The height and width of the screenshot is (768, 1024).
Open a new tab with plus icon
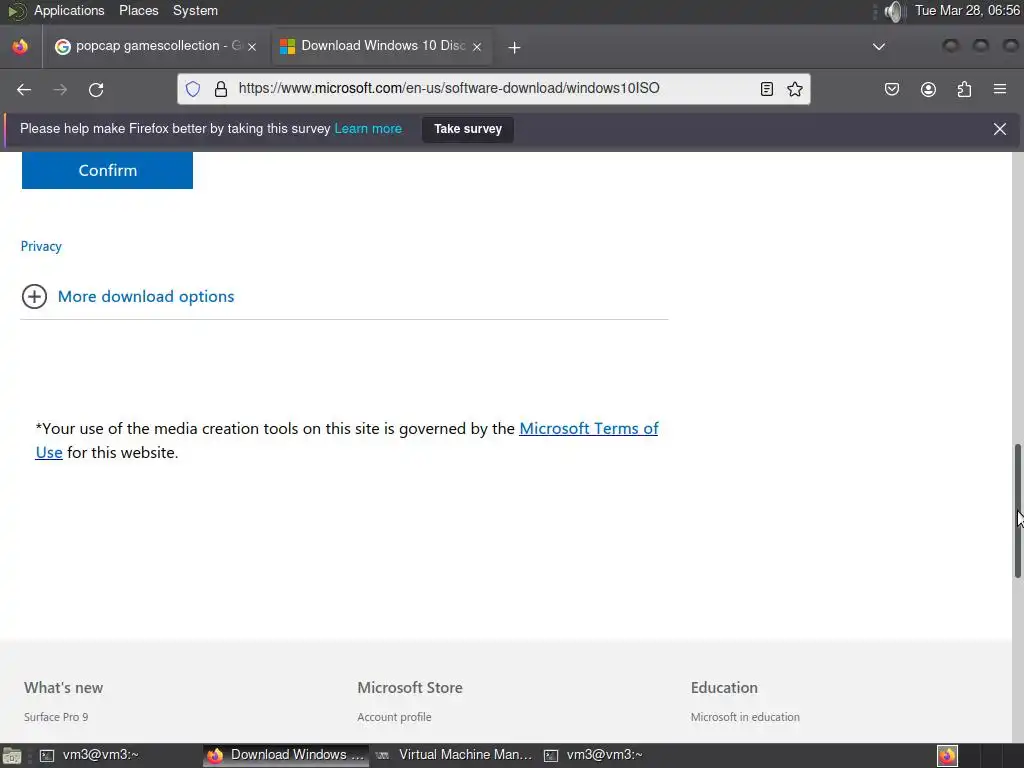coord(515,47)
